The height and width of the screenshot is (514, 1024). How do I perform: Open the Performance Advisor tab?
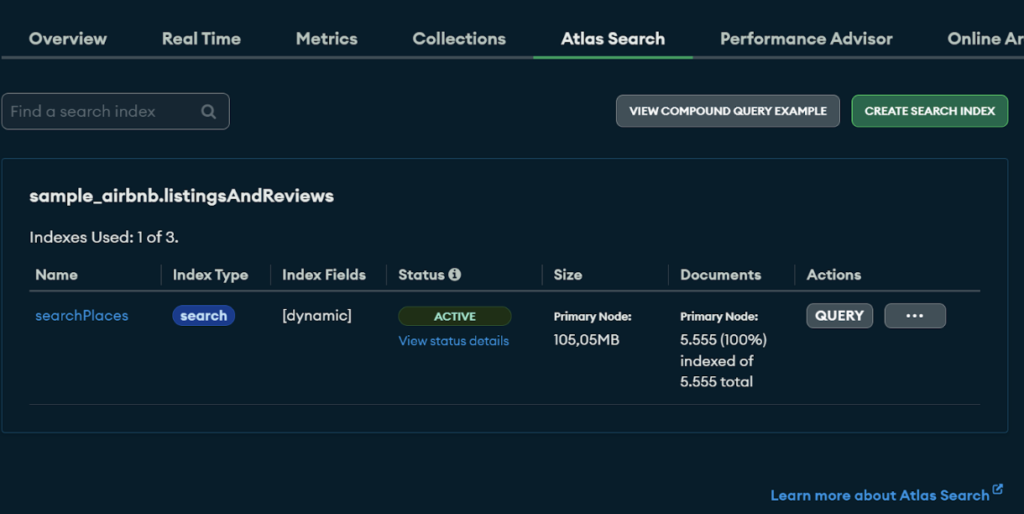[x=806, y=39]
